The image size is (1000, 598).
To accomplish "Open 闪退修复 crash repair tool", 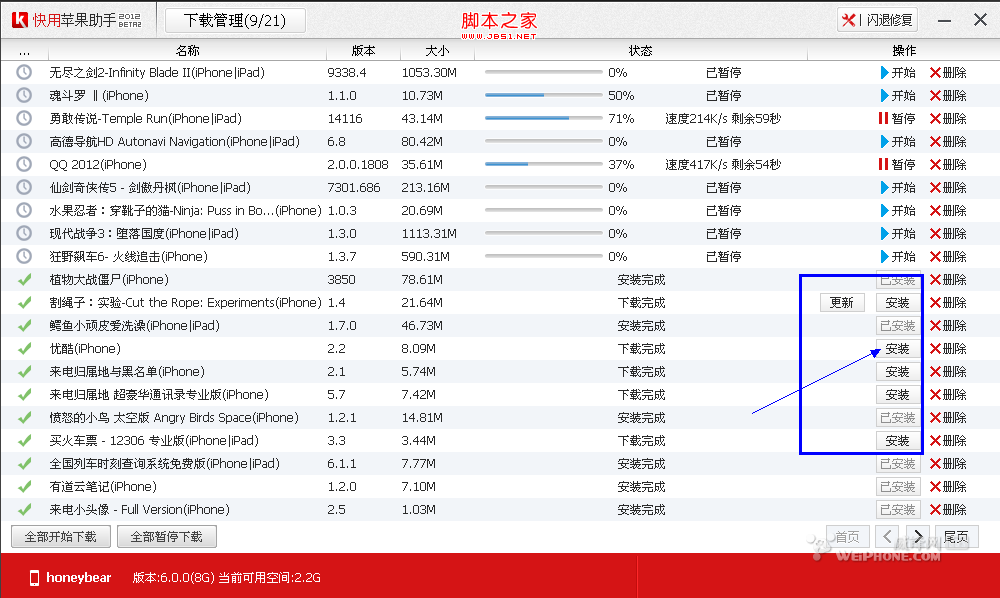I will point(878,20).
